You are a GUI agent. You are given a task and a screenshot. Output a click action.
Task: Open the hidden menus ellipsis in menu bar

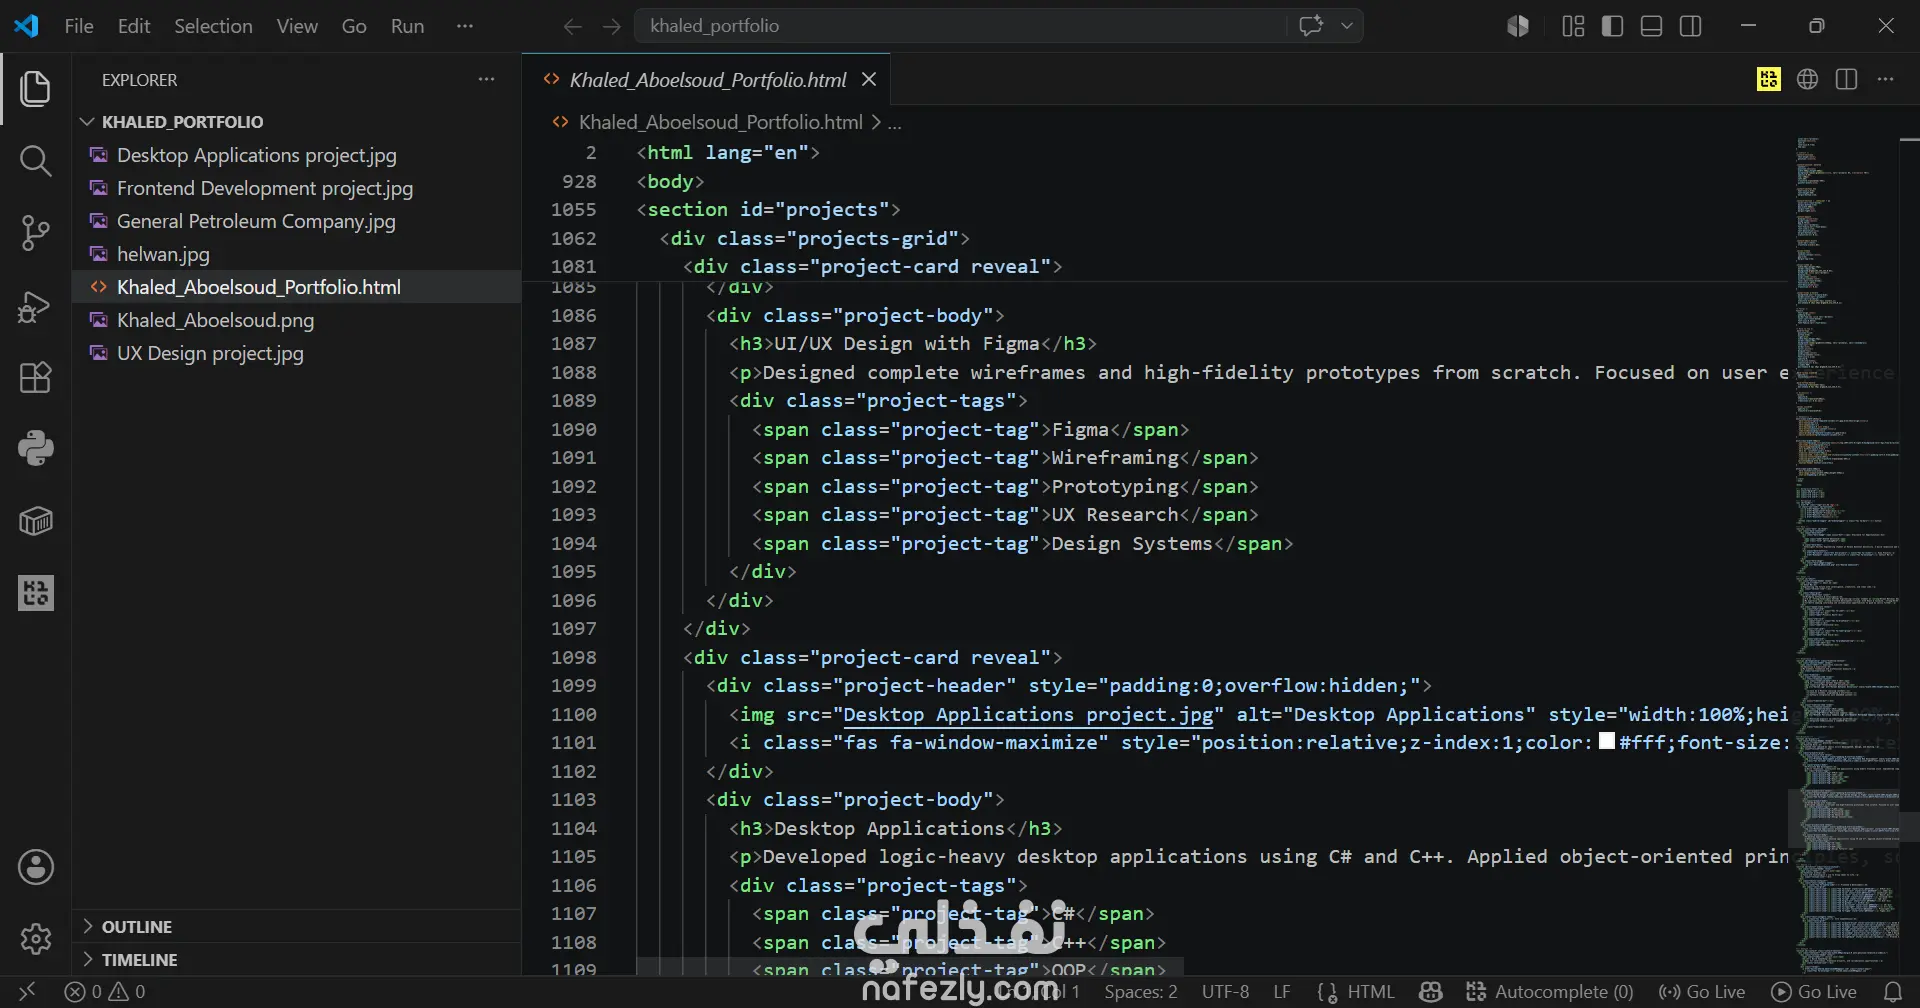[x=464, y=26]
